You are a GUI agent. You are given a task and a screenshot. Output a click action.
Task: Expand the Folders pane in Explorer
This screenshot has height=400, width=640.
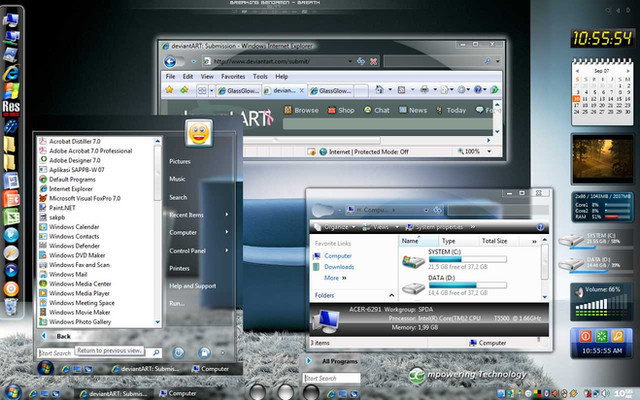(x=391, y=295)
